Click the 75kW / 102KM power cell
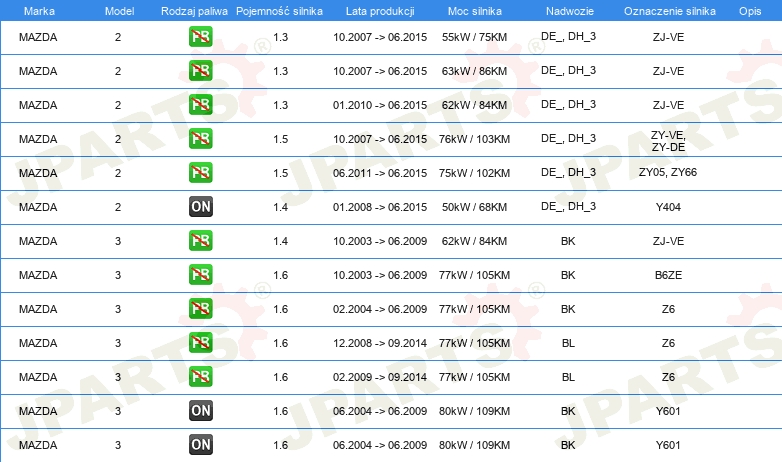 [x=474, y=173]
